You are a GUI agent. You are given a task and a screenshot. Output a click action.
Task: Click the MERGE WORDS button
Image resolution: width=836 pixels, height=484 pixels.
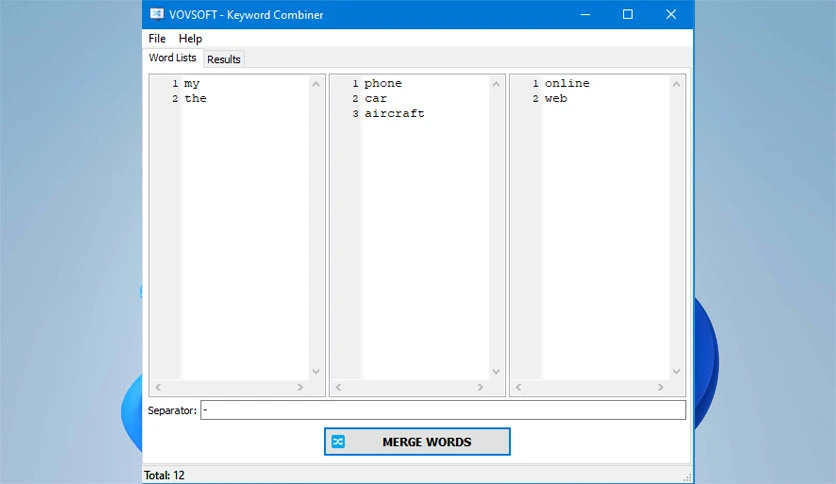[x=417, y=441]
